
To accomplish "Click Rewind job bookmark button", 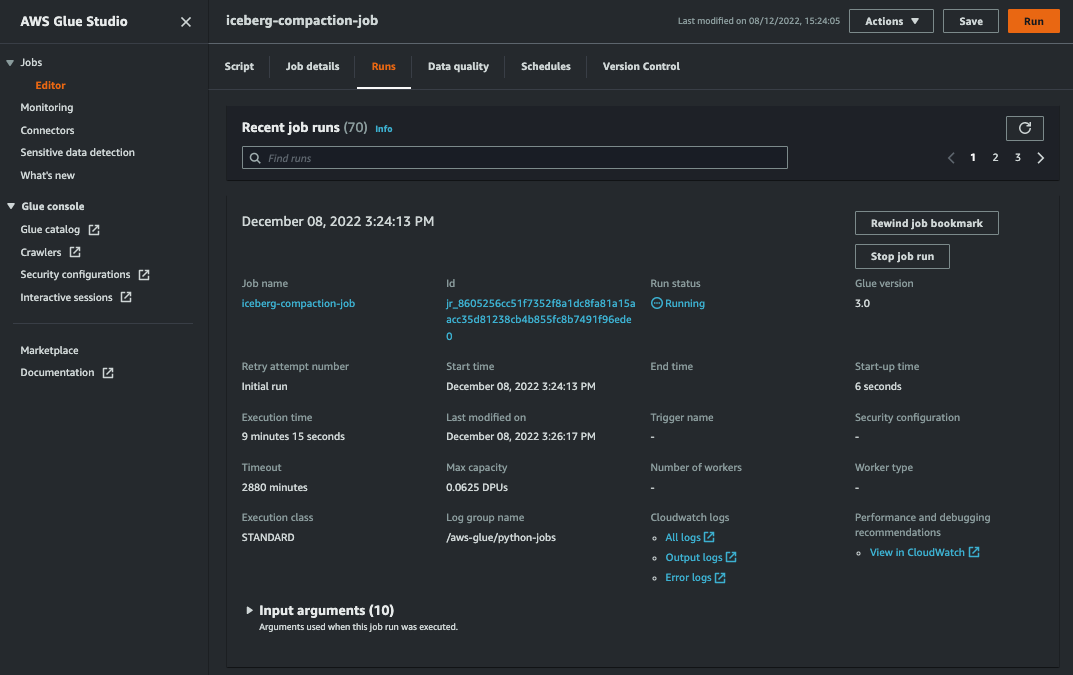I will (927, 223).
